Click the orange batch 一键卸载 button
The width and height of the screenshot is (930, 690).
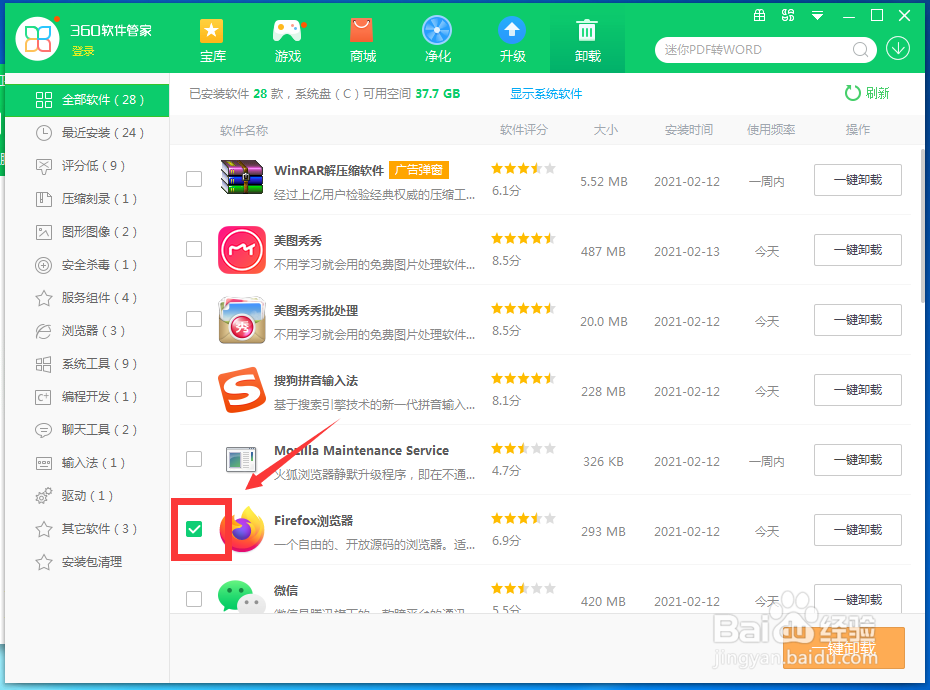[843, 648]
